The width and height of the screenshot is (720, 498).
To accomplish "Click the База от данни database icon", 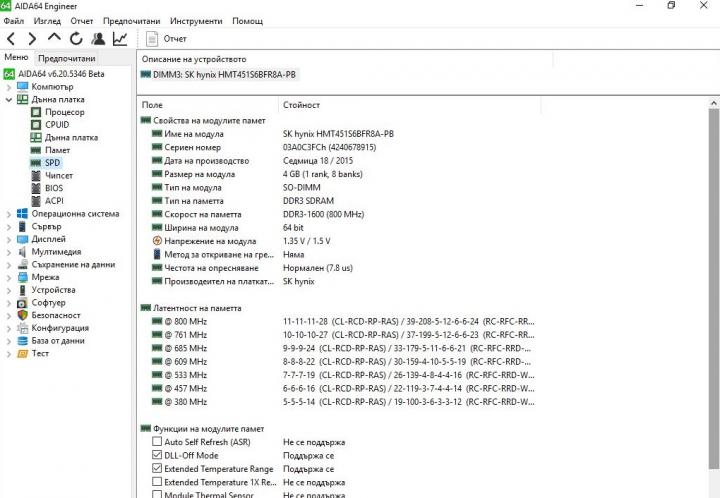I will point(22,341).
